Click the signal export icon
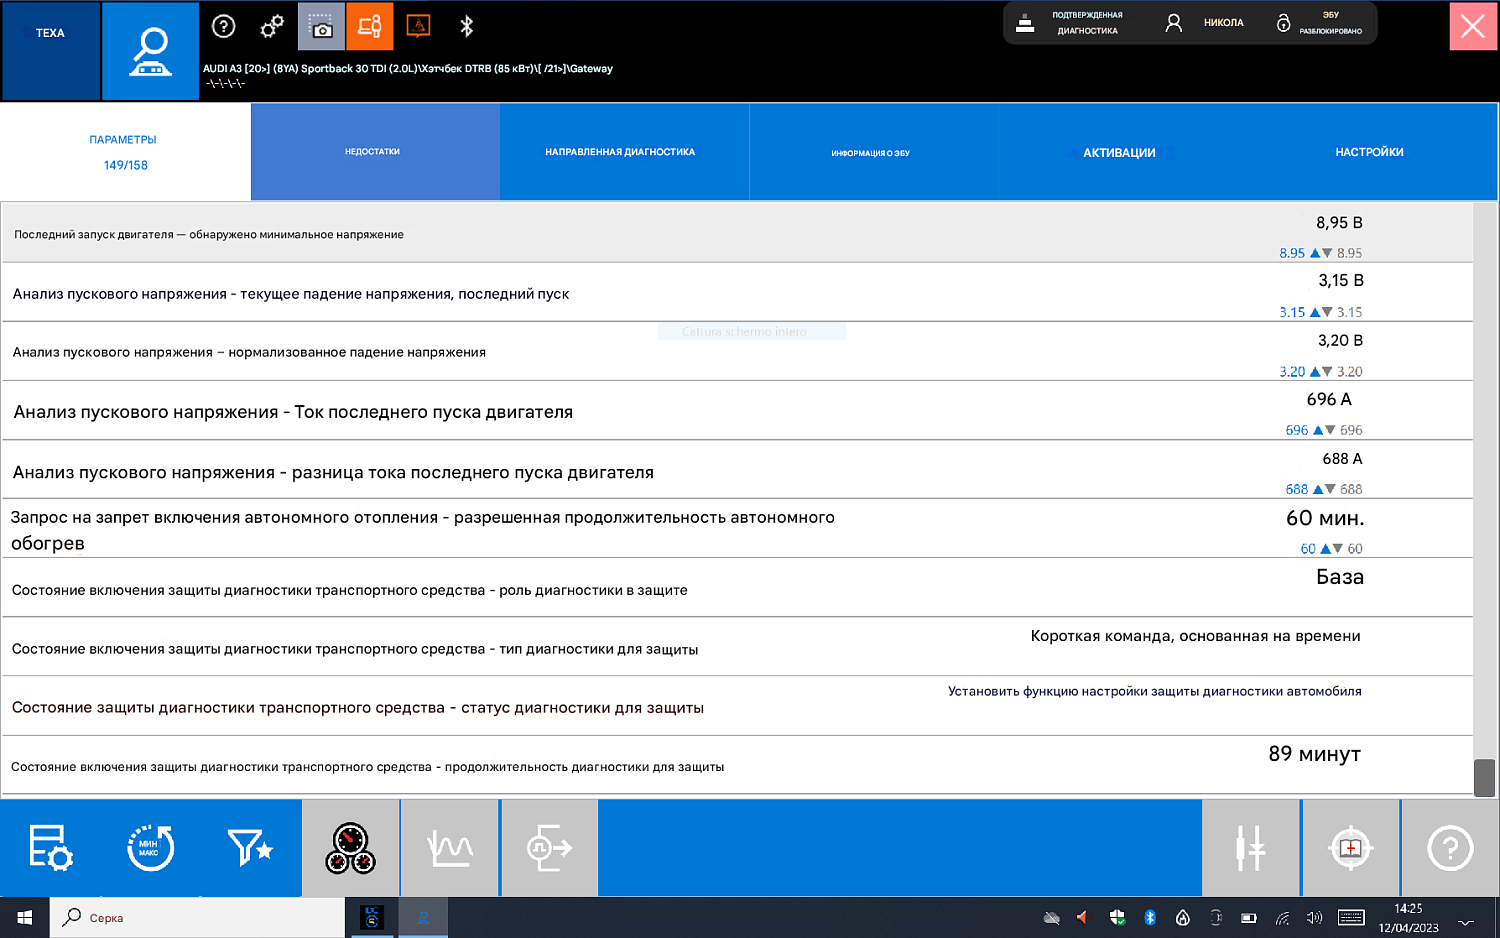Viewport: 1500px width, 938px height. point(549,848)
